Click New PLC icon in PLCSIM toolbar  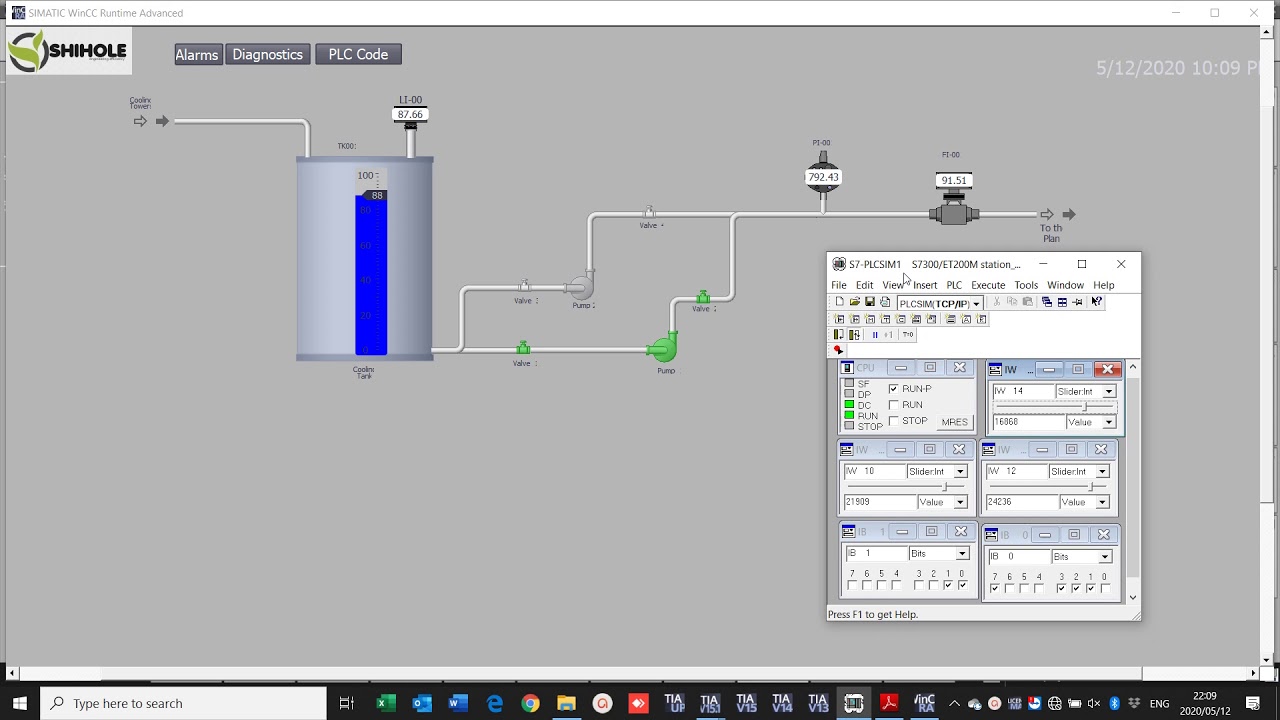(840, 302)
